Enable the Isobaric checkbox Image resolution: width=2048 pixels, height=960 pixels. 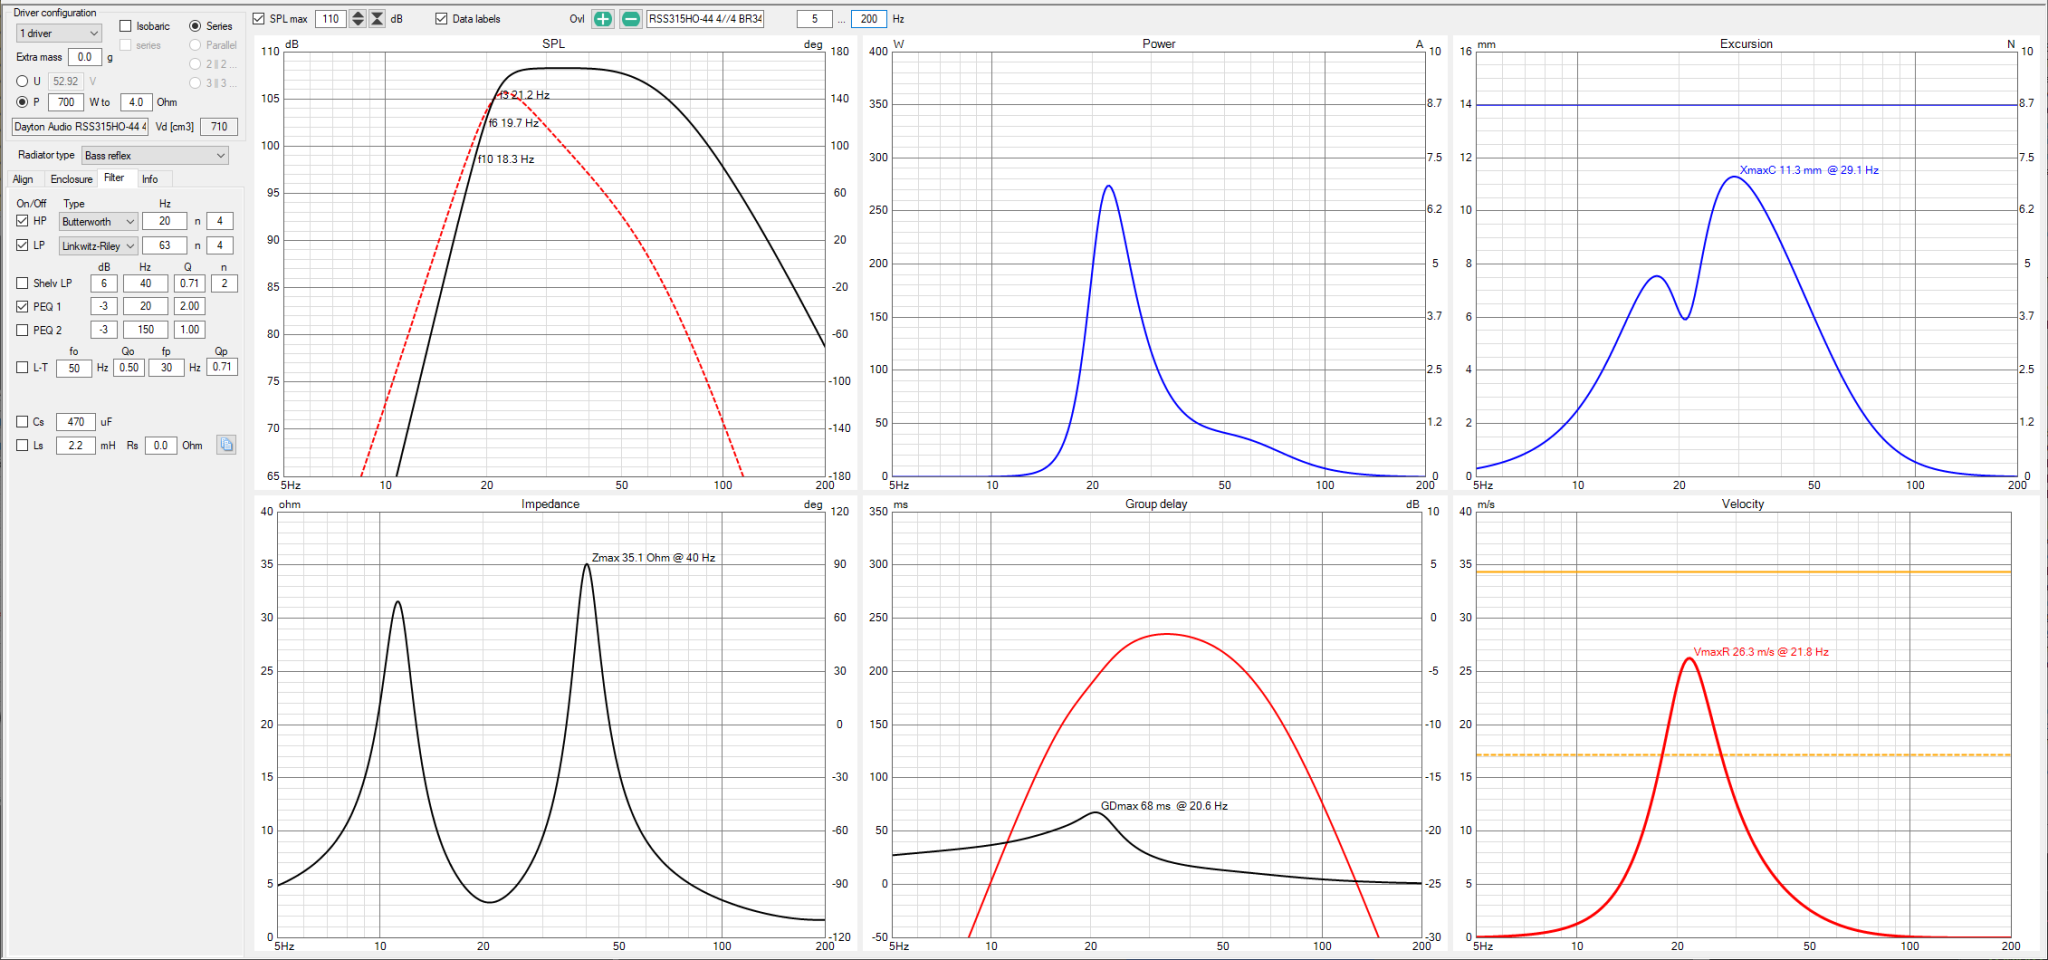(125, 26)
